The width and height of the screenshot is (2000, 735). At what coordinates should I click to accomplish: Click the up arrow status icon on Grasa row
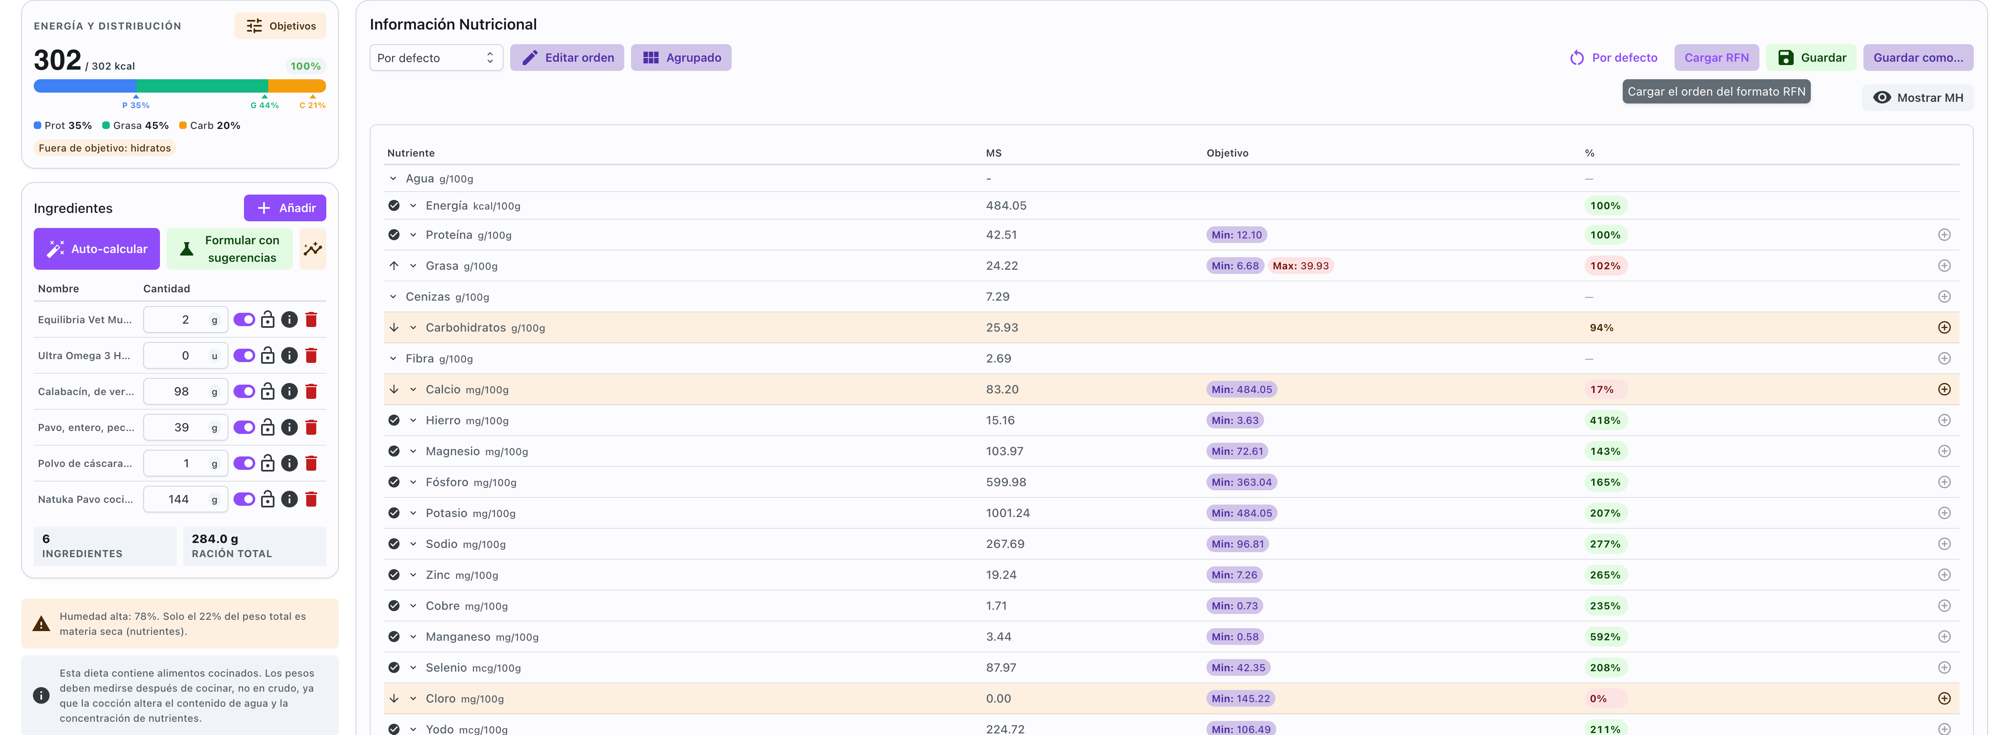tap(394, 266)
